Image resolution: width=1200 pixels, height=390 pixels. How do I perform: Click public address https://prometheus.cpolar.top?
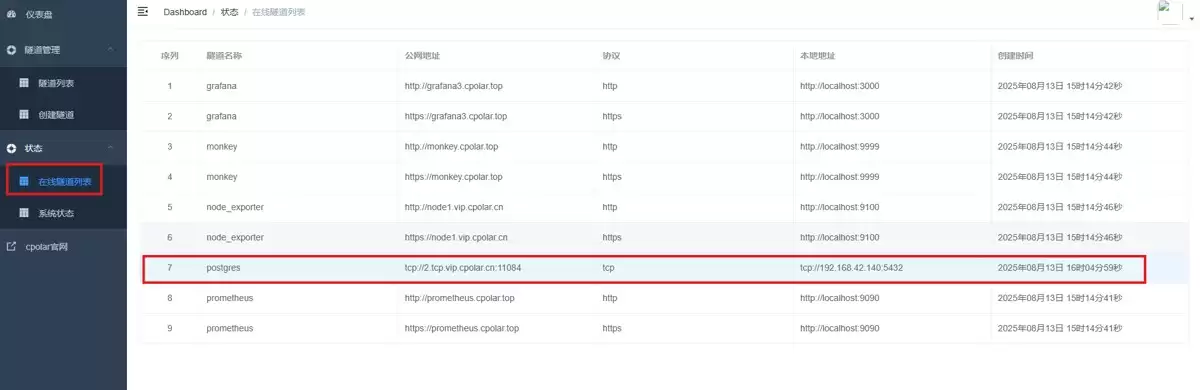(462, 328)
